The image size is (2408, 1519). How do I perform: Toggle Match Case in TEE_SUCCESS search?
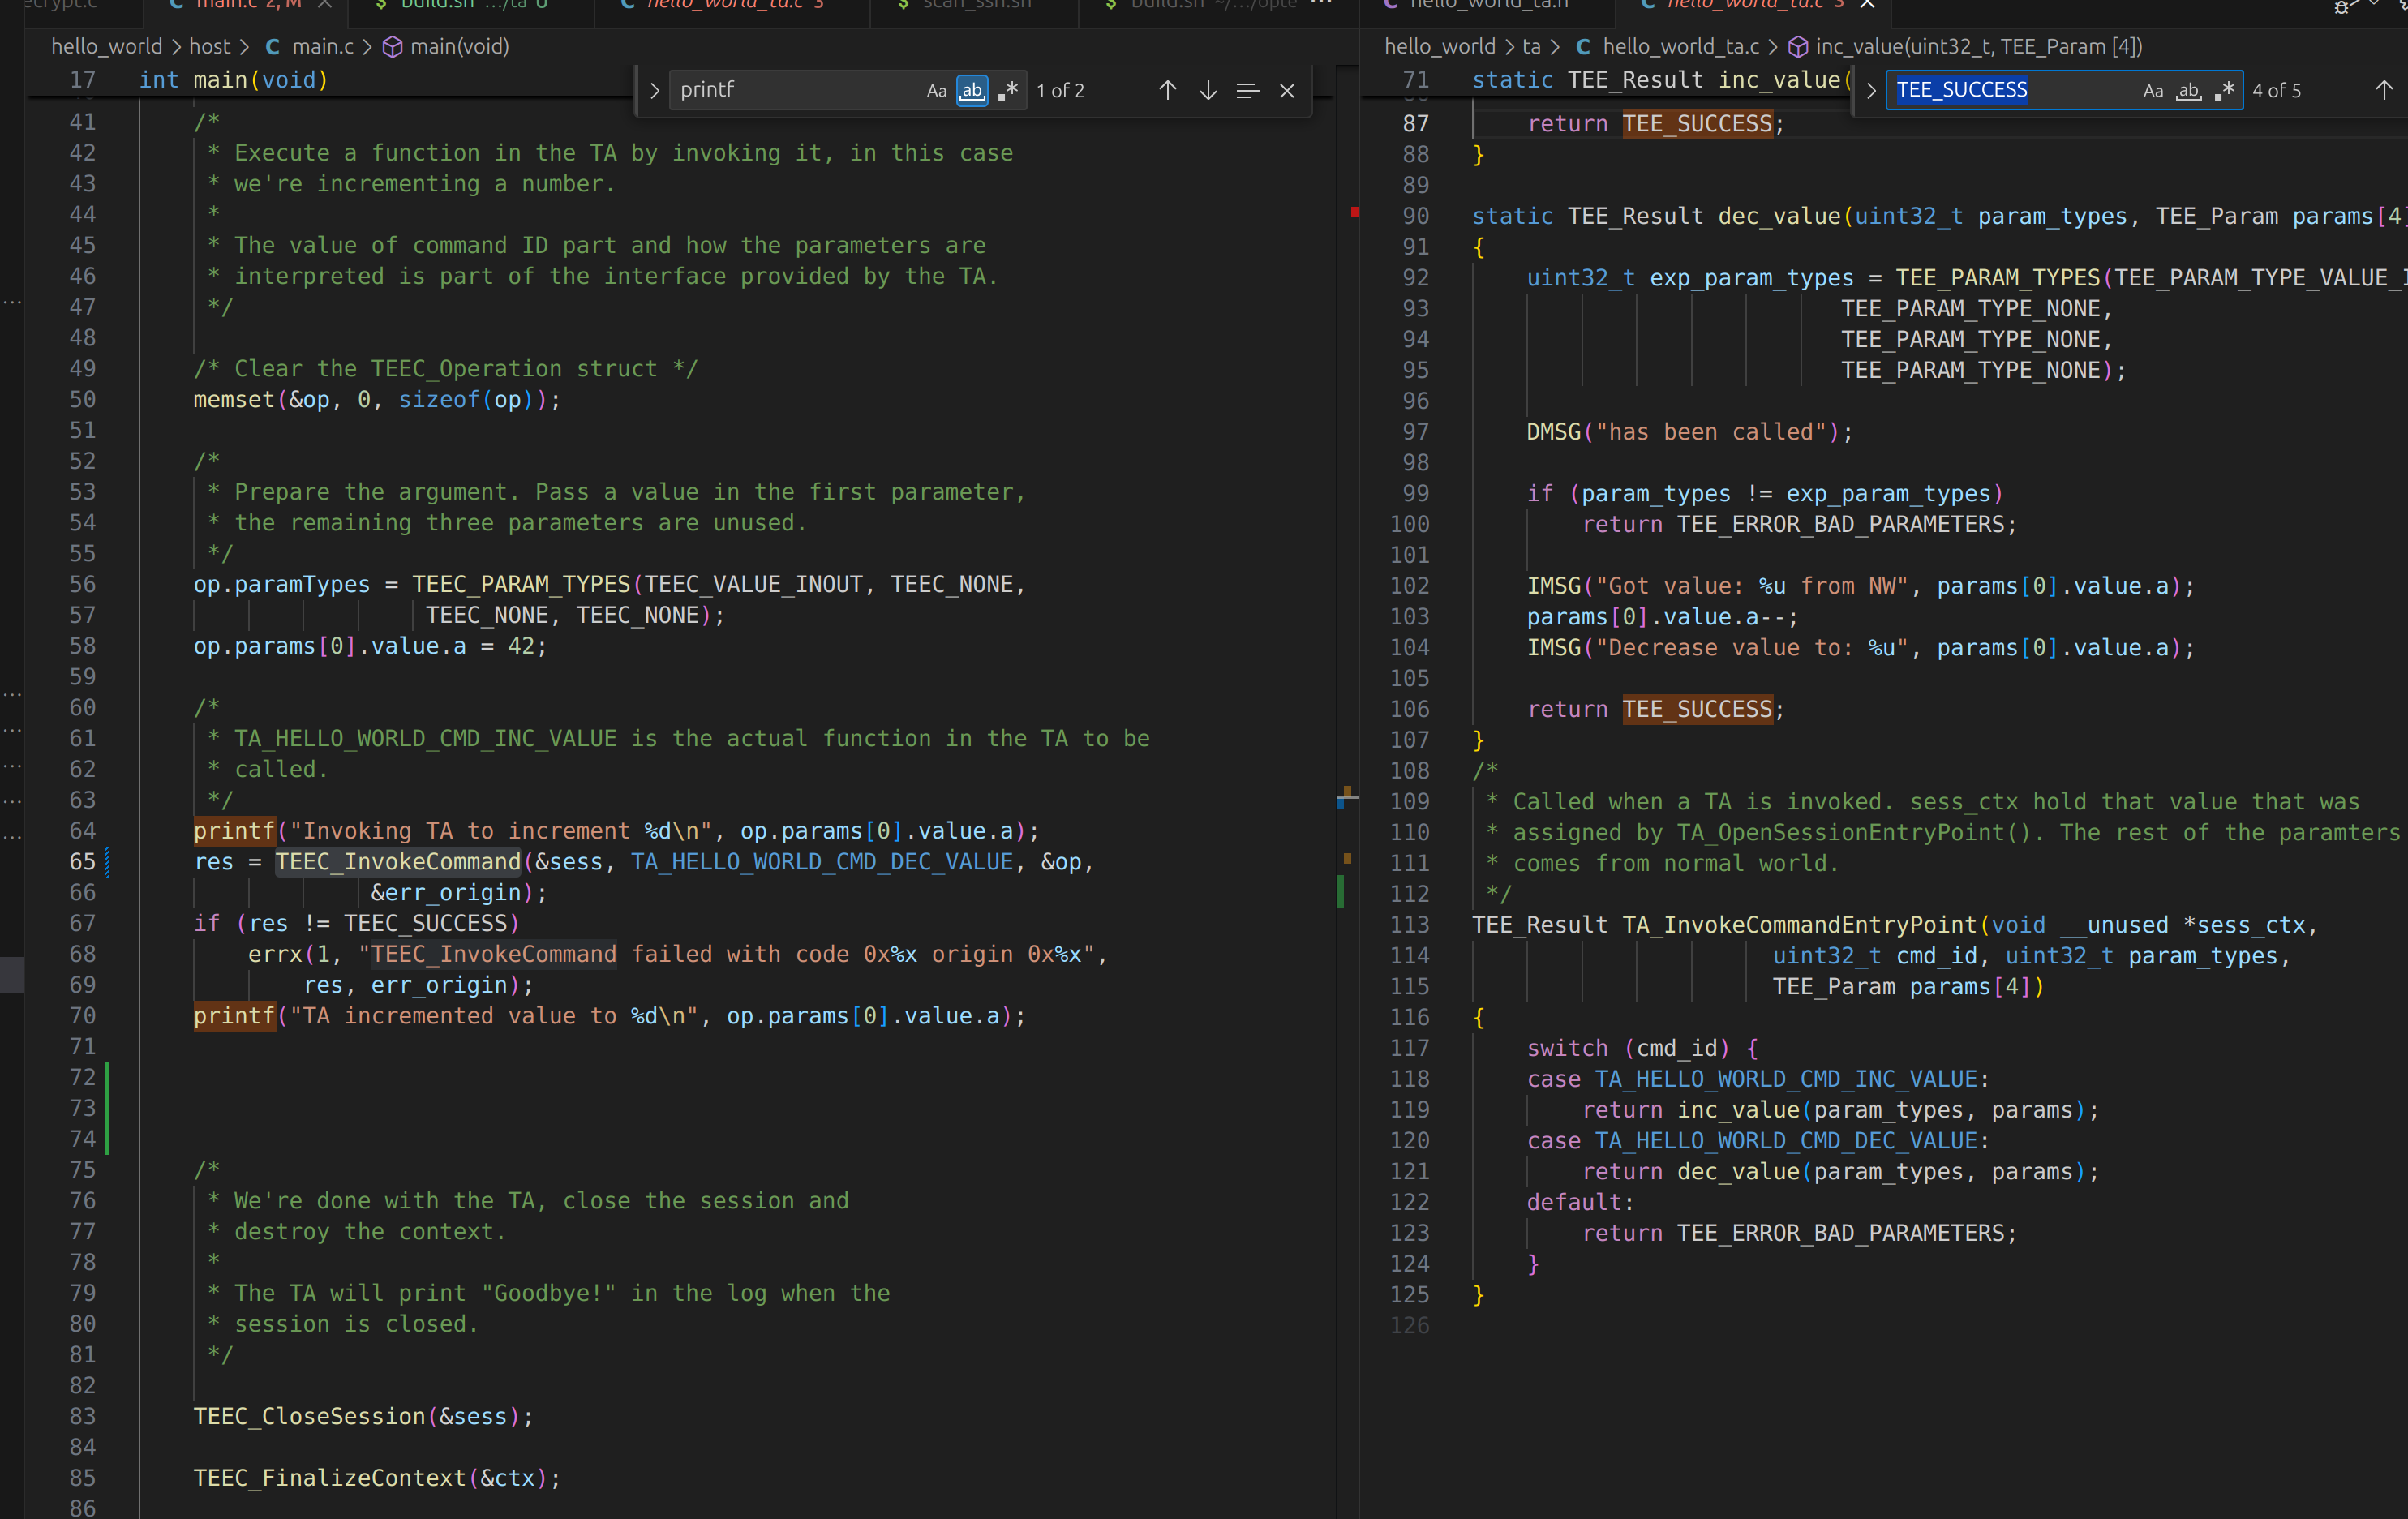[x=2153, y=90]
